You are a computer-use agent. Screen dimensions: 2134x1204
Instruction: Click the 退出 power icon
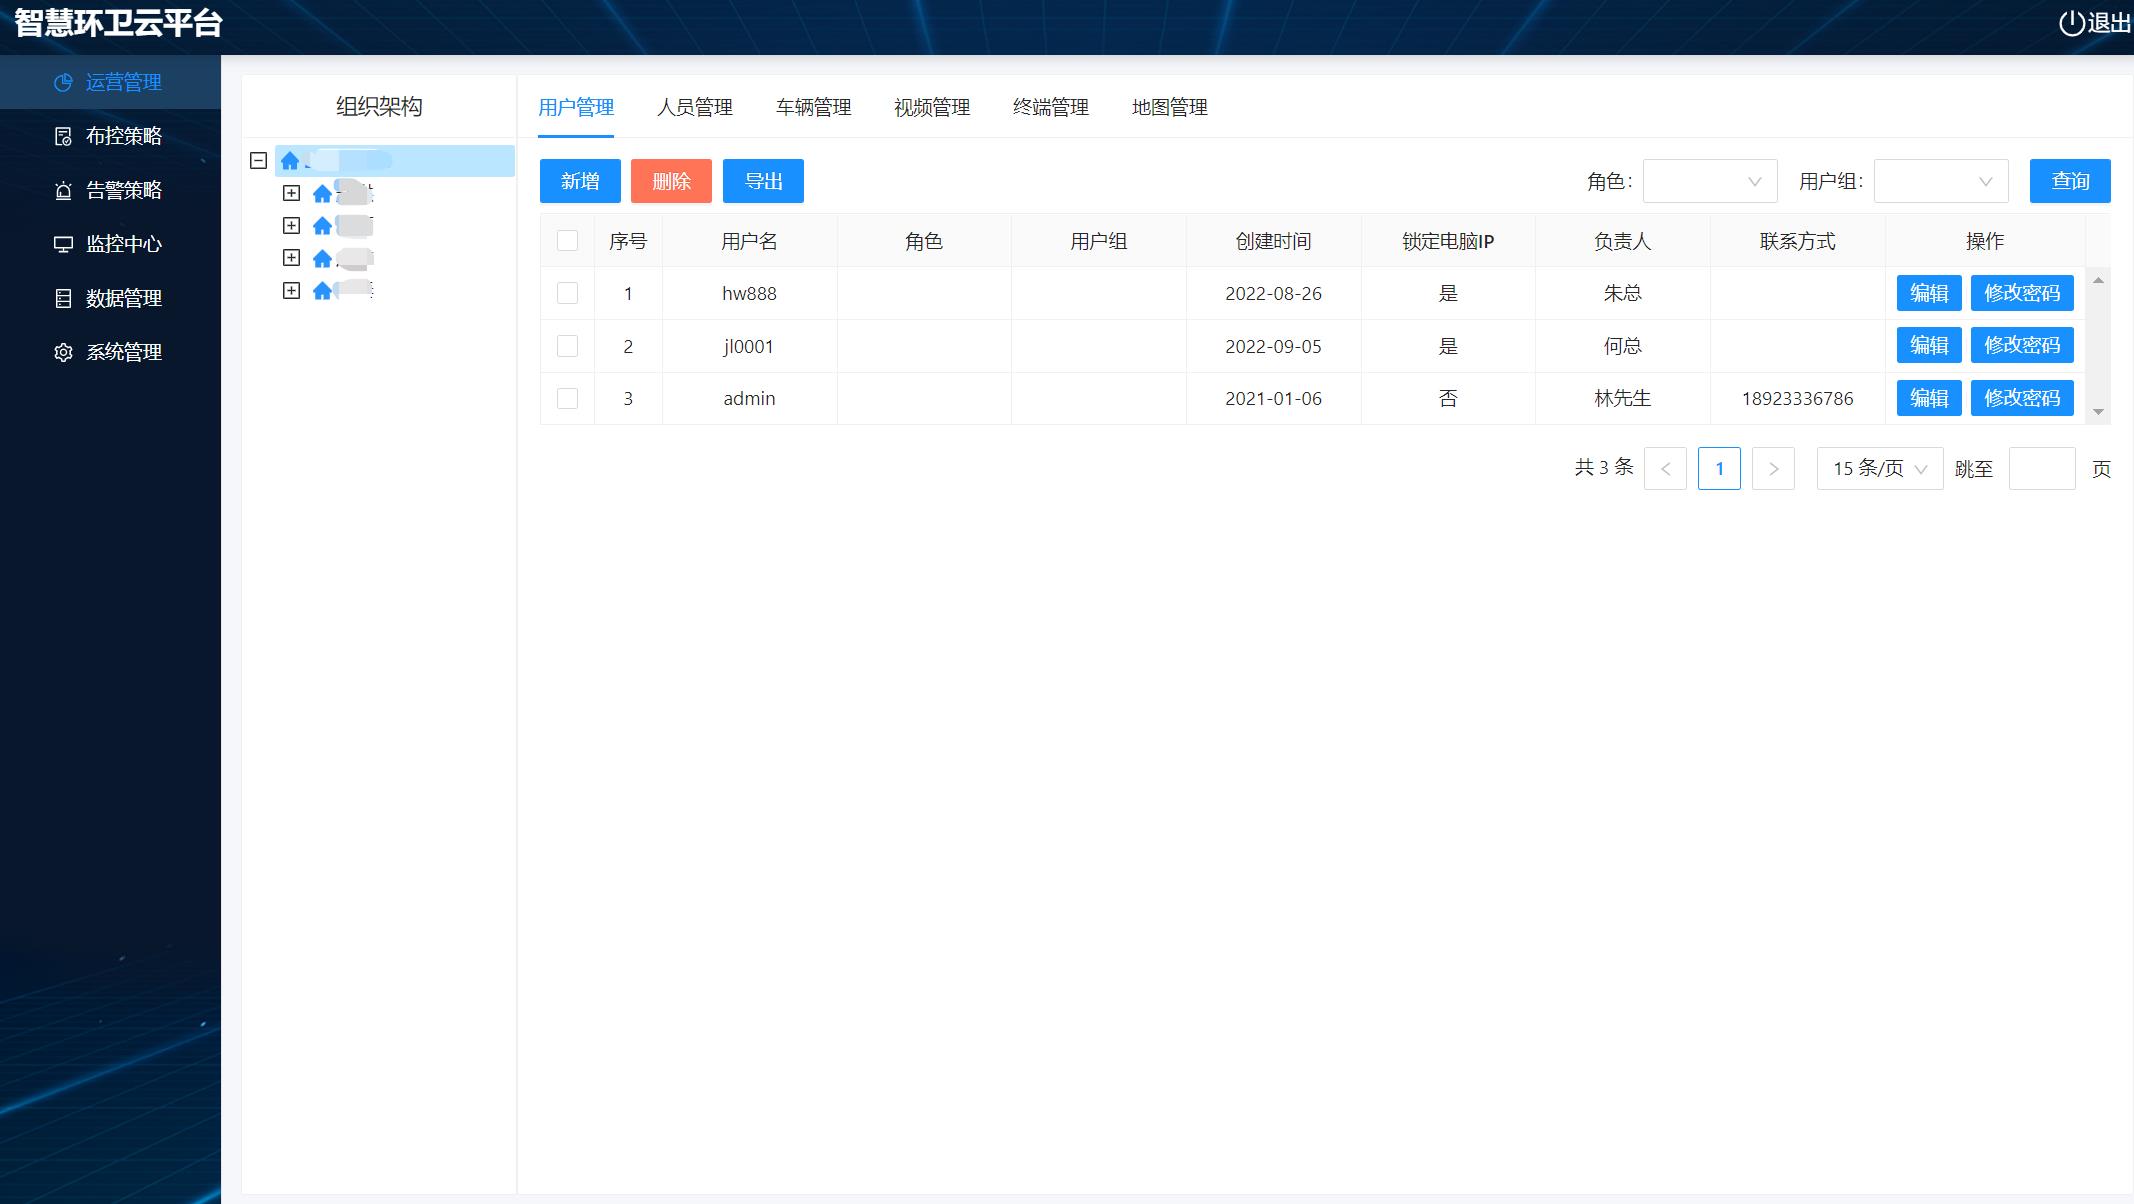coord(2071,22)
